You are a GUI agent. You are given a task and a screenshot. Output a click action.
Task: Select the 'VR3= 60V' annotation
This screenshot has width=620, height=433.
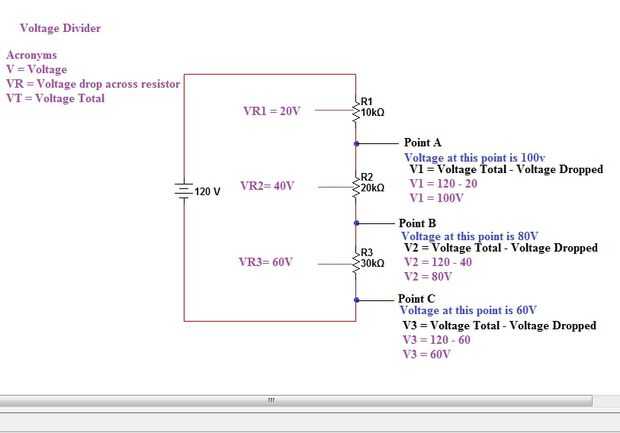click(266, 262)
